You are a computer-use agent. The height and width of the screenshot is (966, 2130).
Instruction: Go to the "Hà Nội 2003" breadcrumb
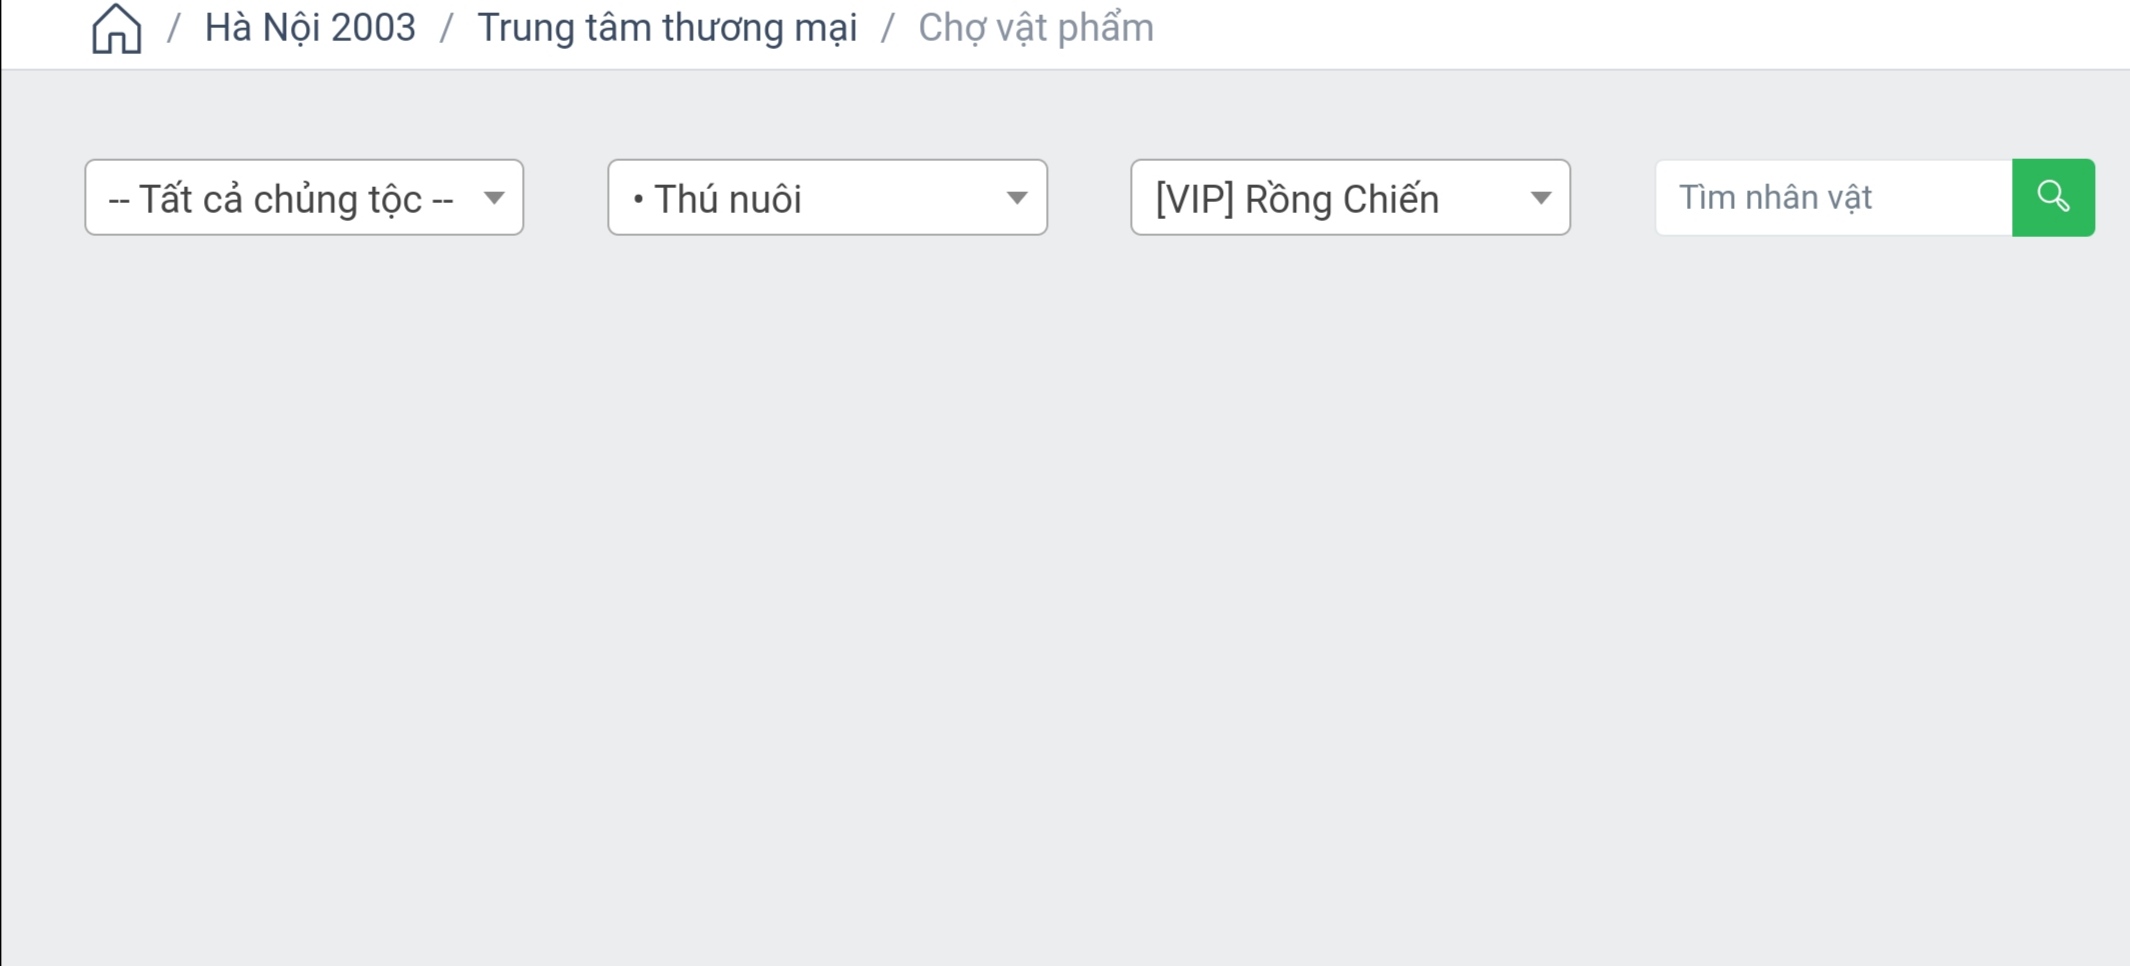[310, 28]
